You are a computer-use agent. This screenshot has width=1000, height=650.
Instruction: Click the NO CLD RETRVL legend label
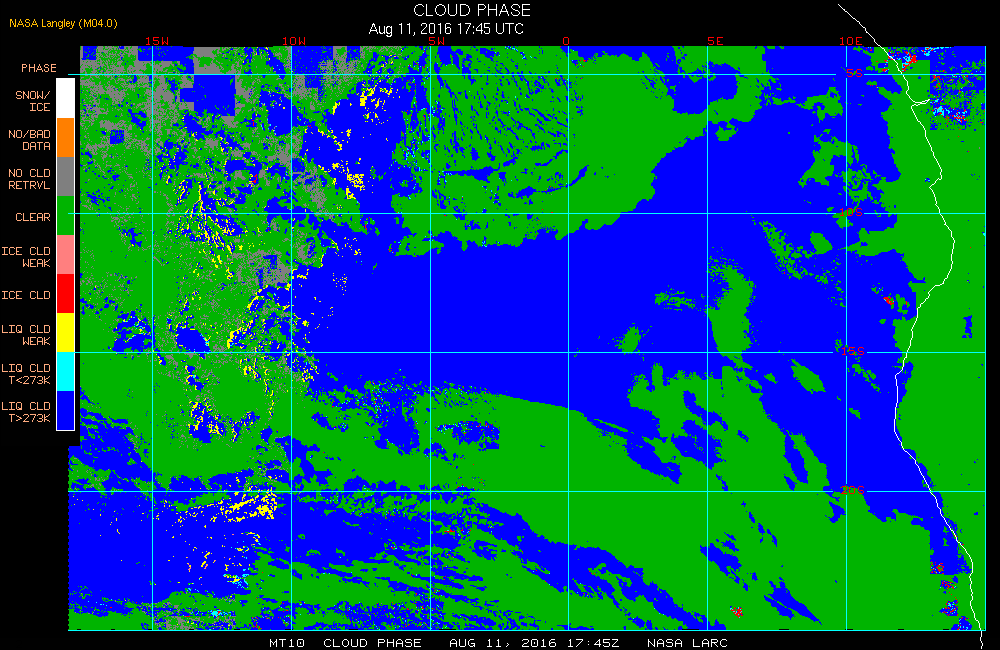pos(29,179)
